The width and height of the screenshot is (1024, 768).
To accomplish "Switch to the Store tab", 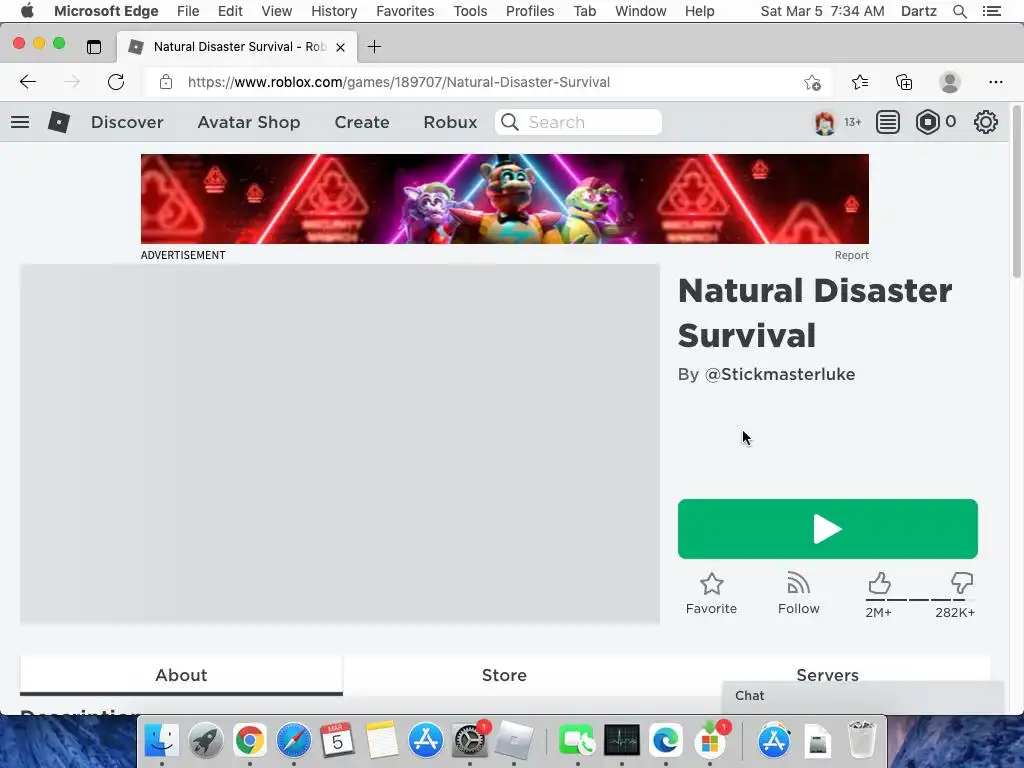I will (x=504, y=675).
